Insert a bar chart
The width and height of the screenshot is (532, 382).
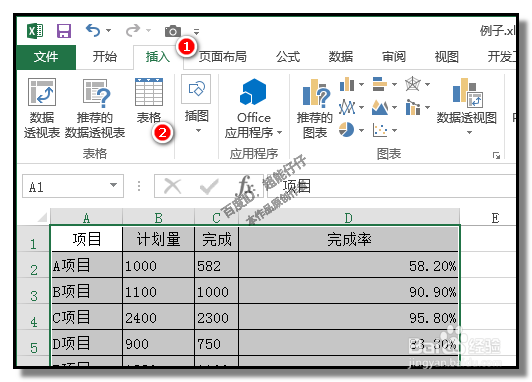click(380, 84)
